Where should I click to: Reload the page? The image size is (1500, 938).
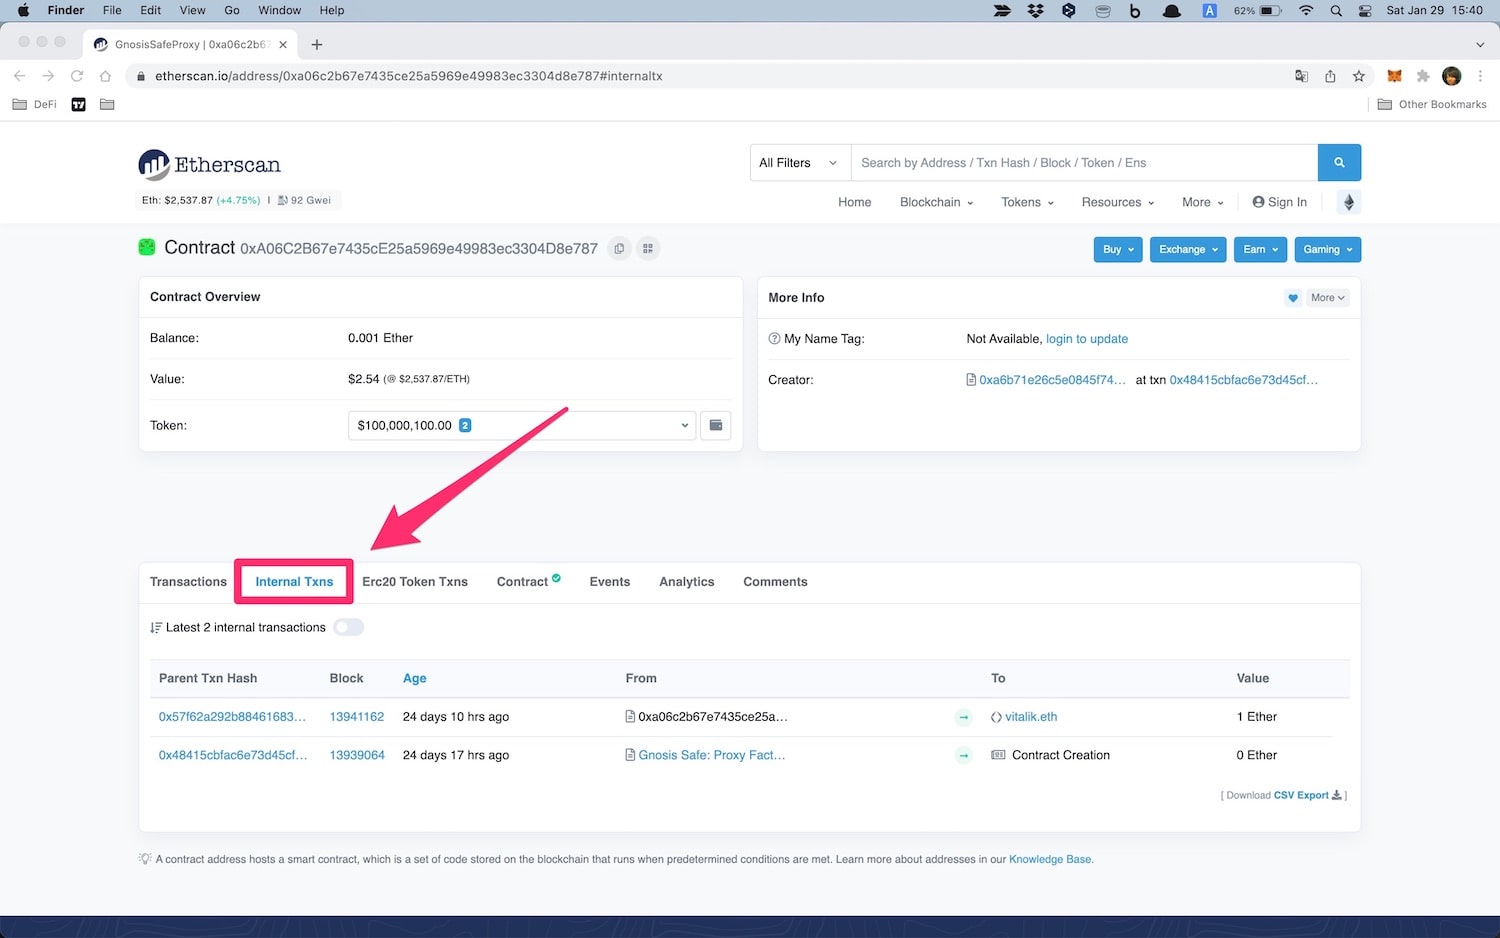point(77,76)
